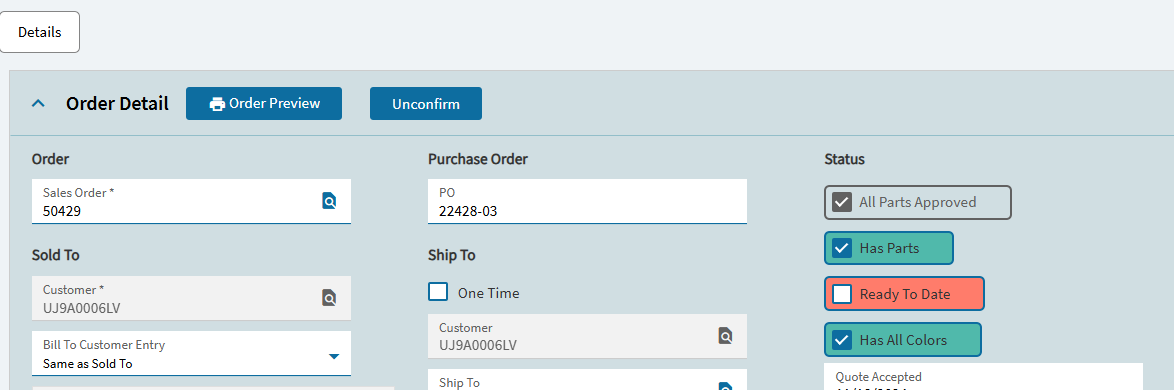The height and width of the screenshot is (390, 1174).
Task: Toggle the Has Parts checkbox
Action: click(842, 248)
